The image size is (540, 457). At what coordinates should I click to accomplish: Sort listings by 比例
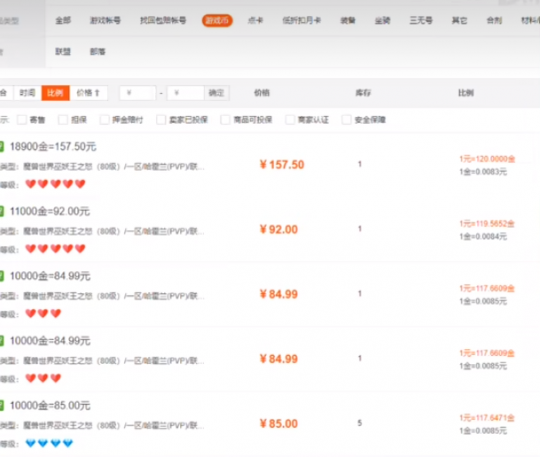click(x=55, y=93)
